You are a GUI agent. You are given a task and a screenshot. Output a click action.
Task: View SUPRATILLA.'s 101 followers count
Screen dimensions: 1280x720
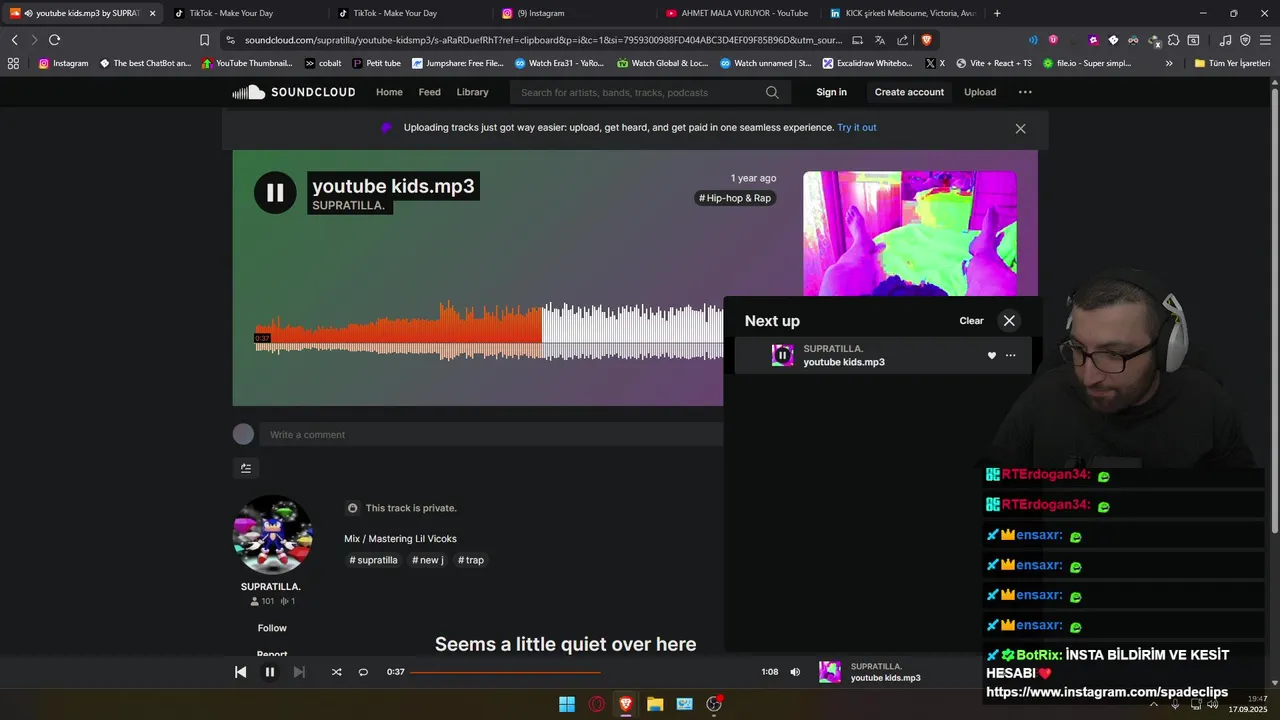pos(262,601)
